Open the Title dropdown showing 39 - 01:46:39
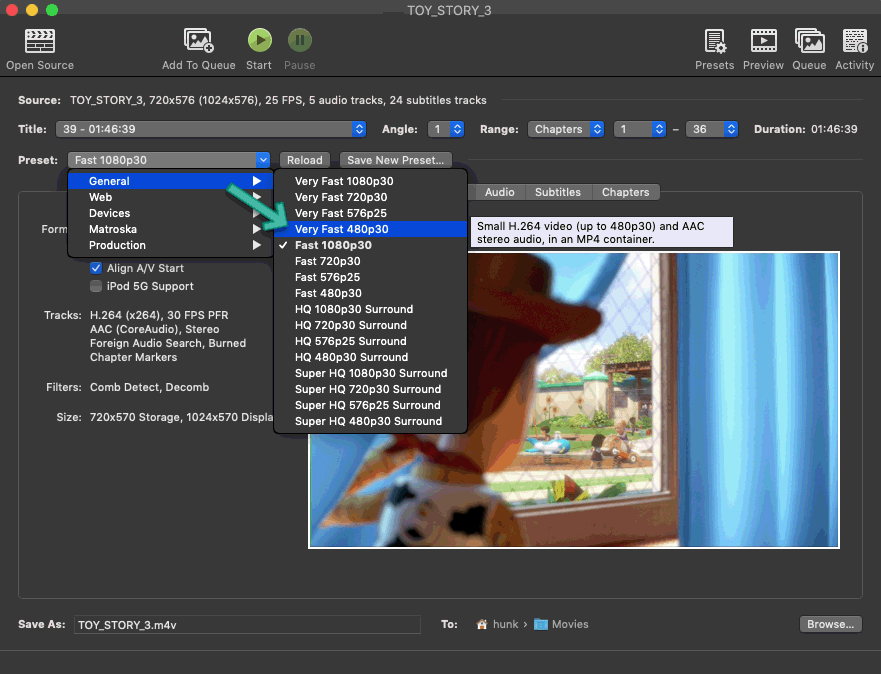This screenshot has width=881, height=674. tap(211, 129)
